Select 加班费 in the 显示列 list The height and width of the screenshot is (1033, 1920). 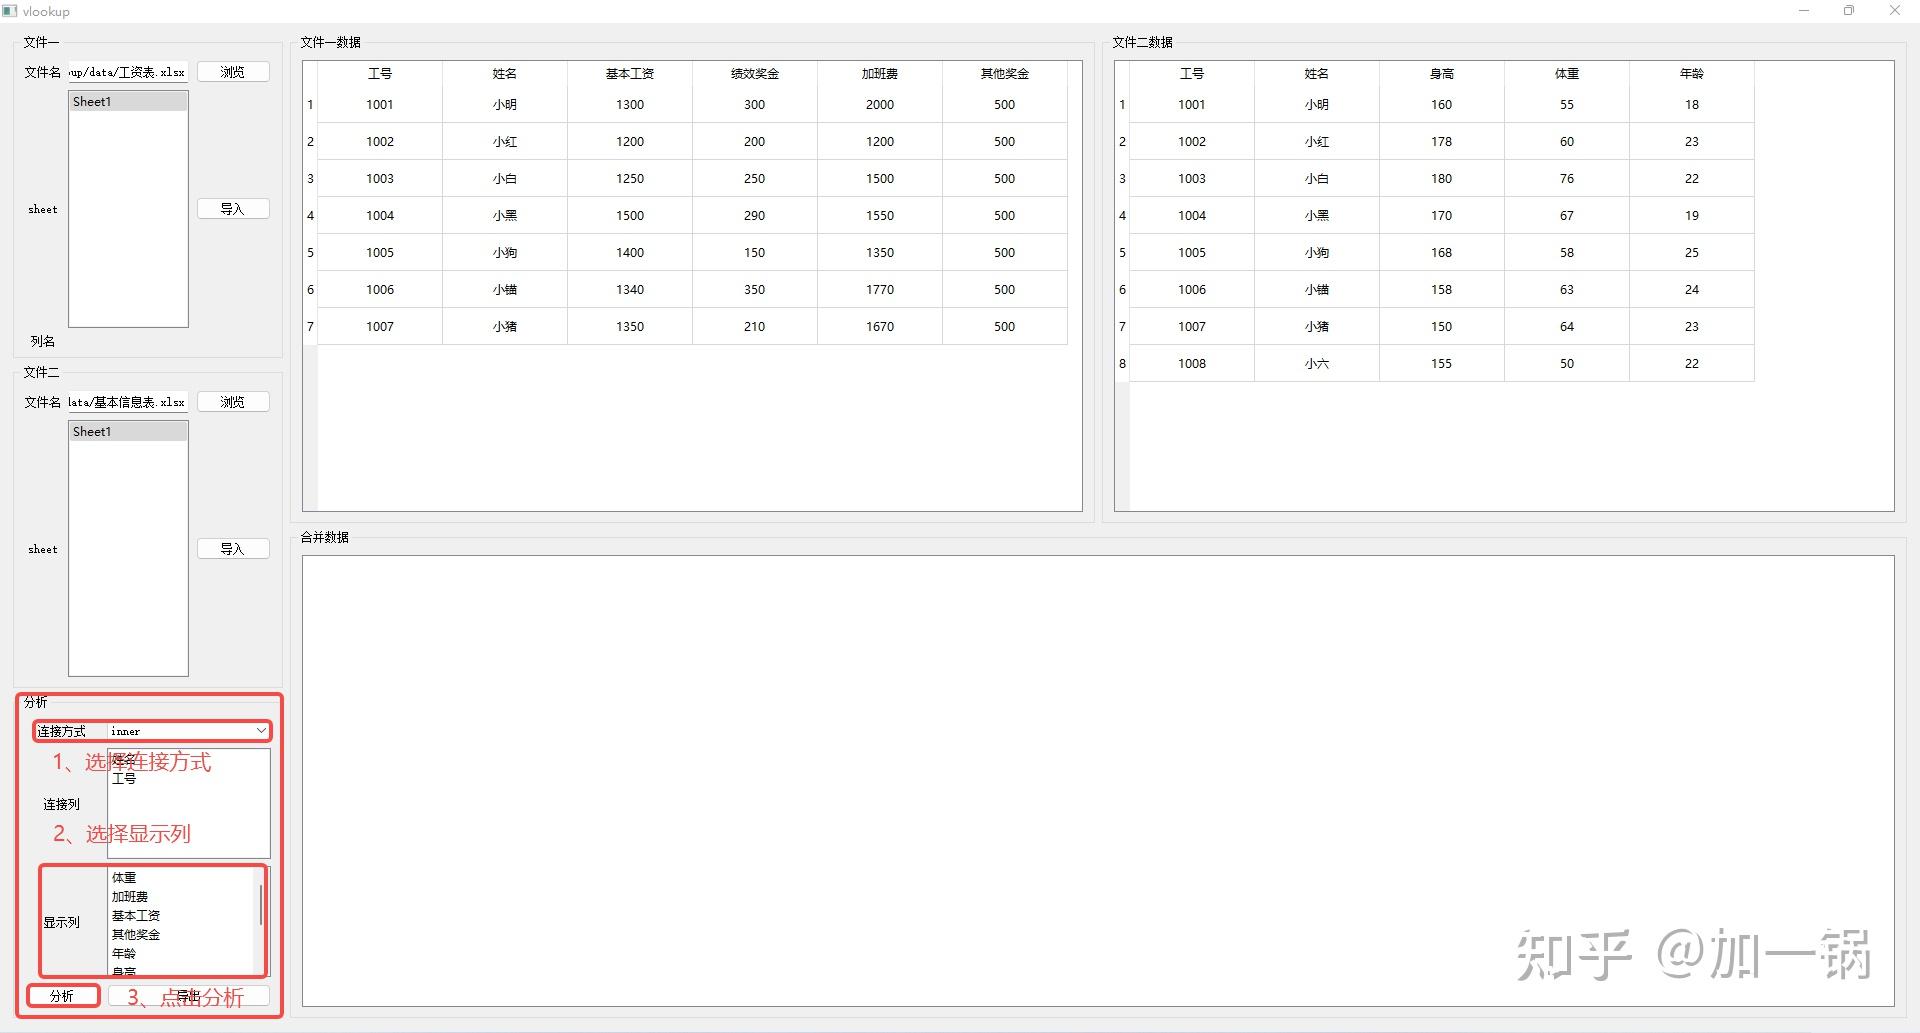(x=130, y=896)
